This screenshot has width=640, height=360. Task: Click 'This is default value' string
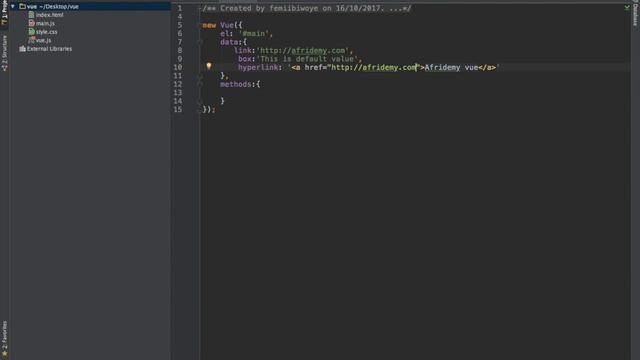point(308,59)
